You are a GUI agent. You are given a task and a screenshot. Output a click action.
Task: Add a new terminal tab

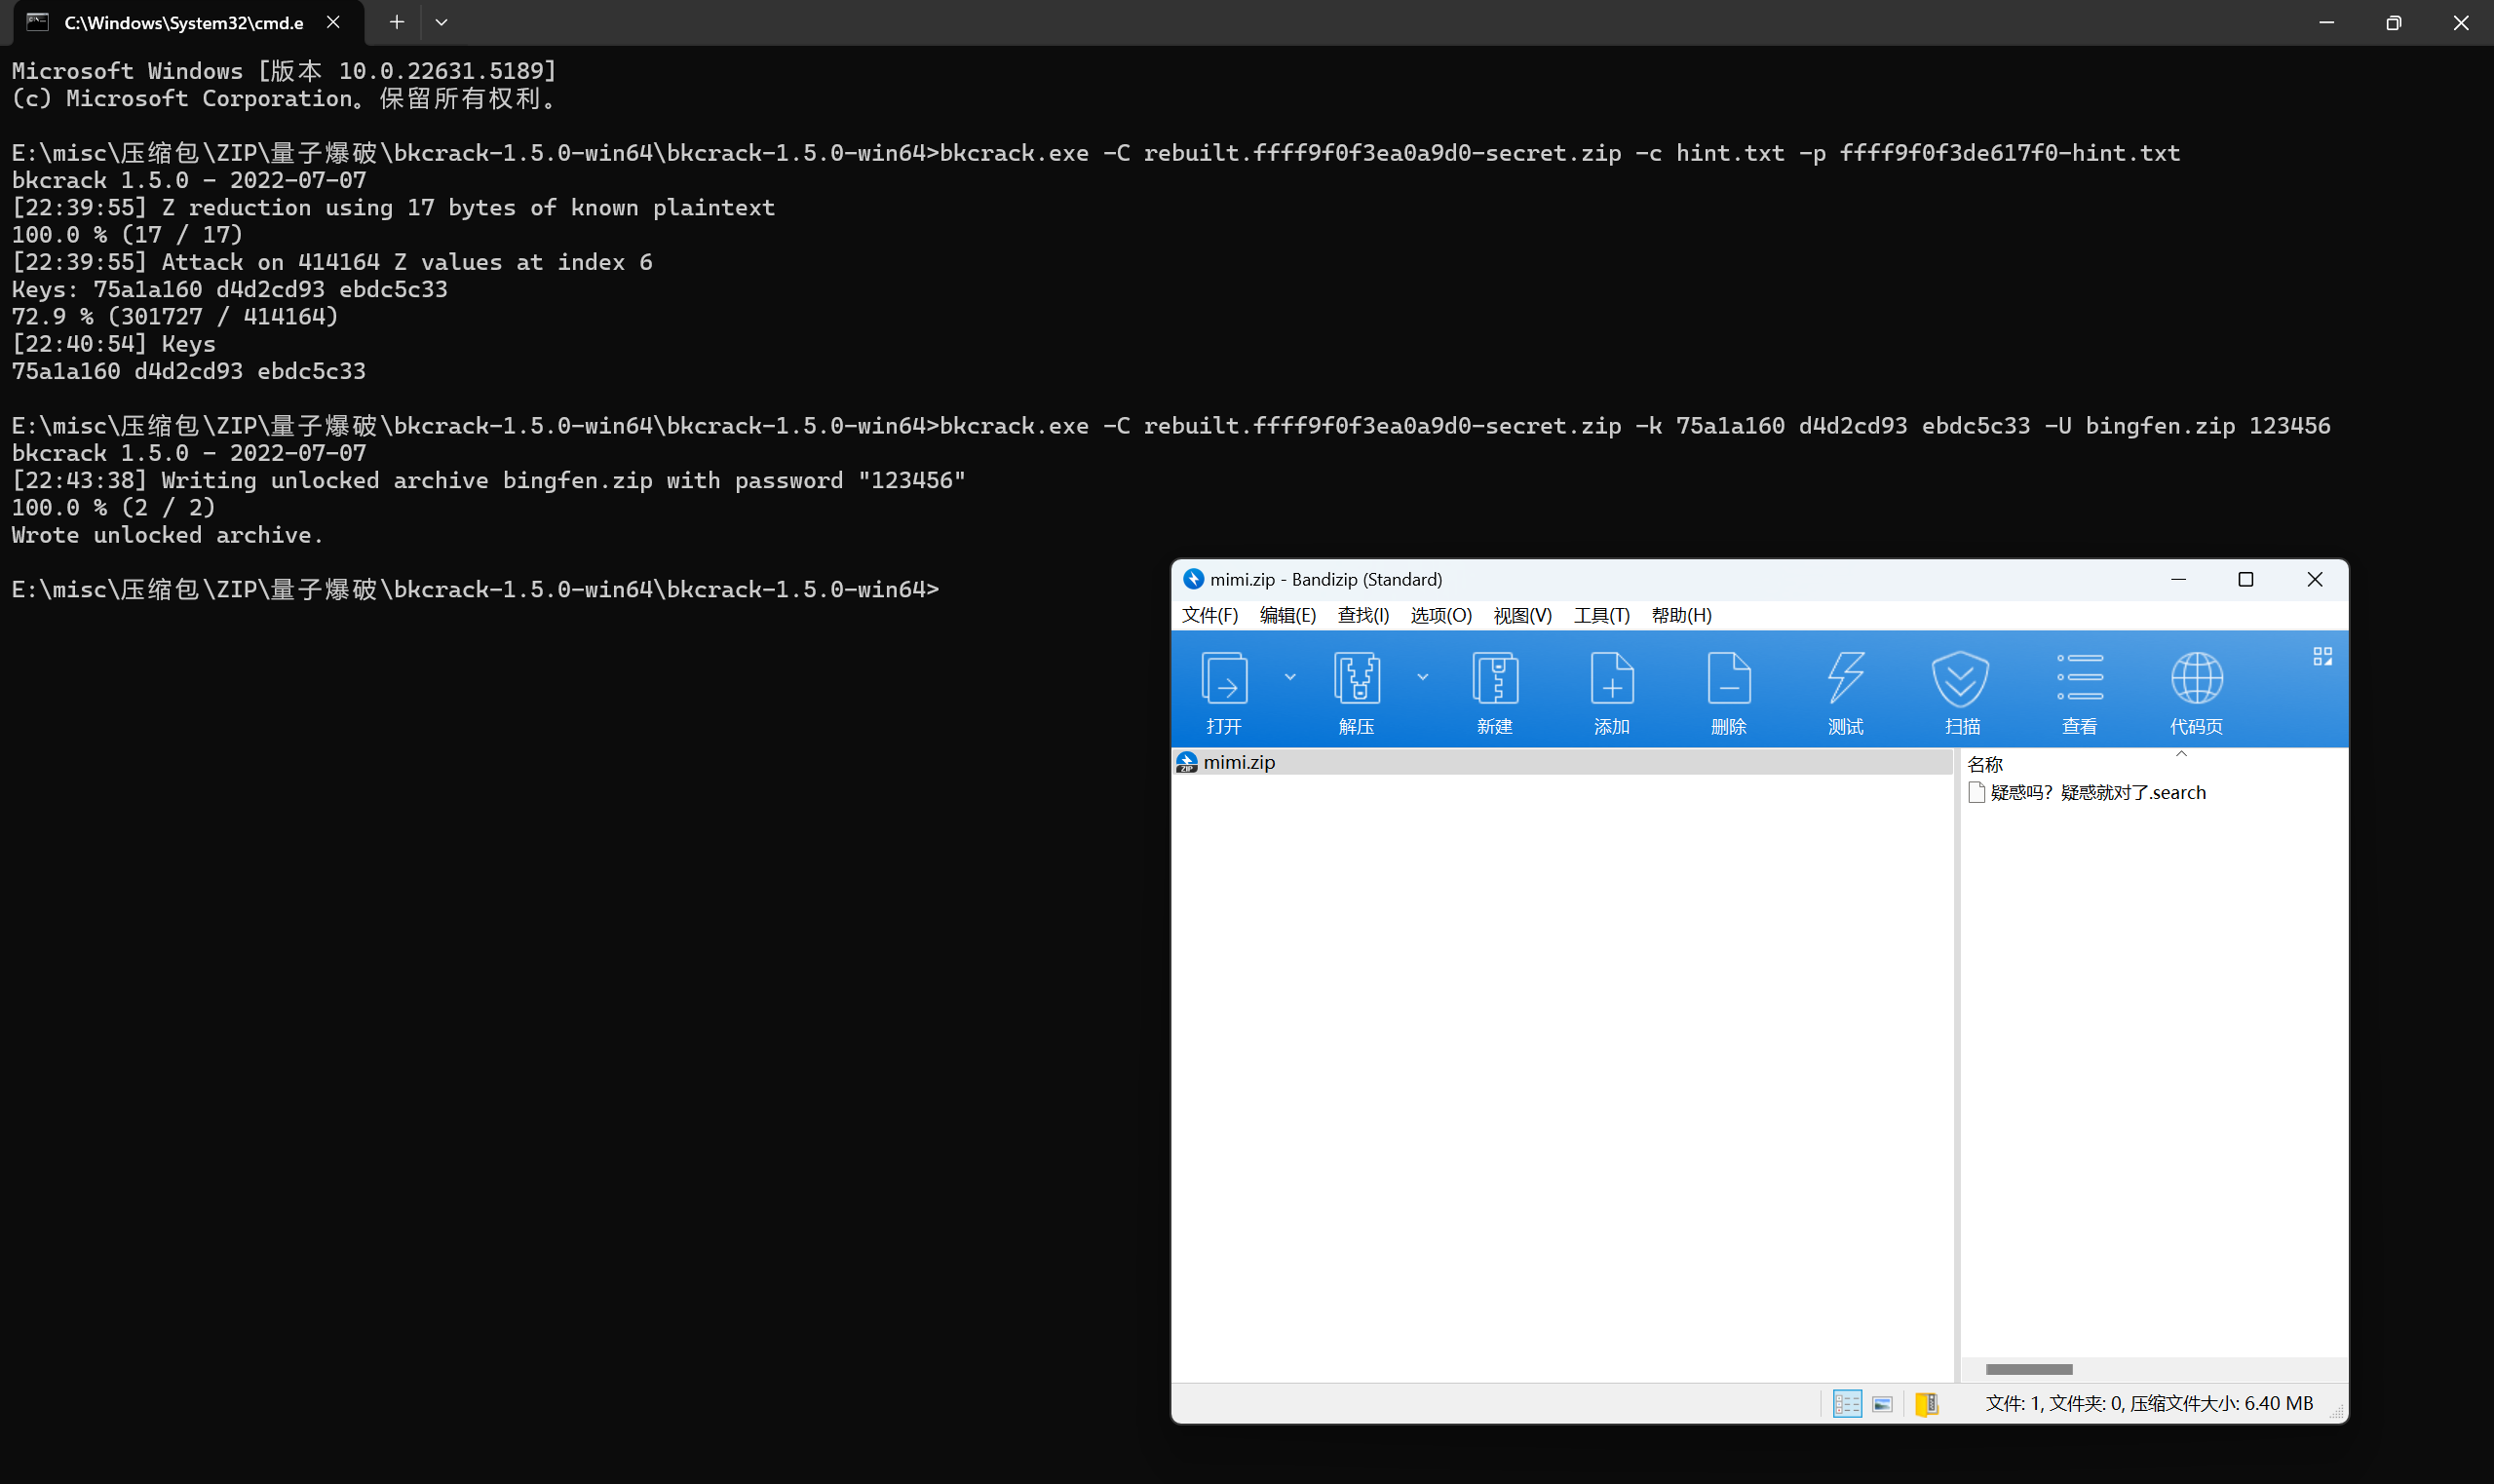[x=397, y=22]
